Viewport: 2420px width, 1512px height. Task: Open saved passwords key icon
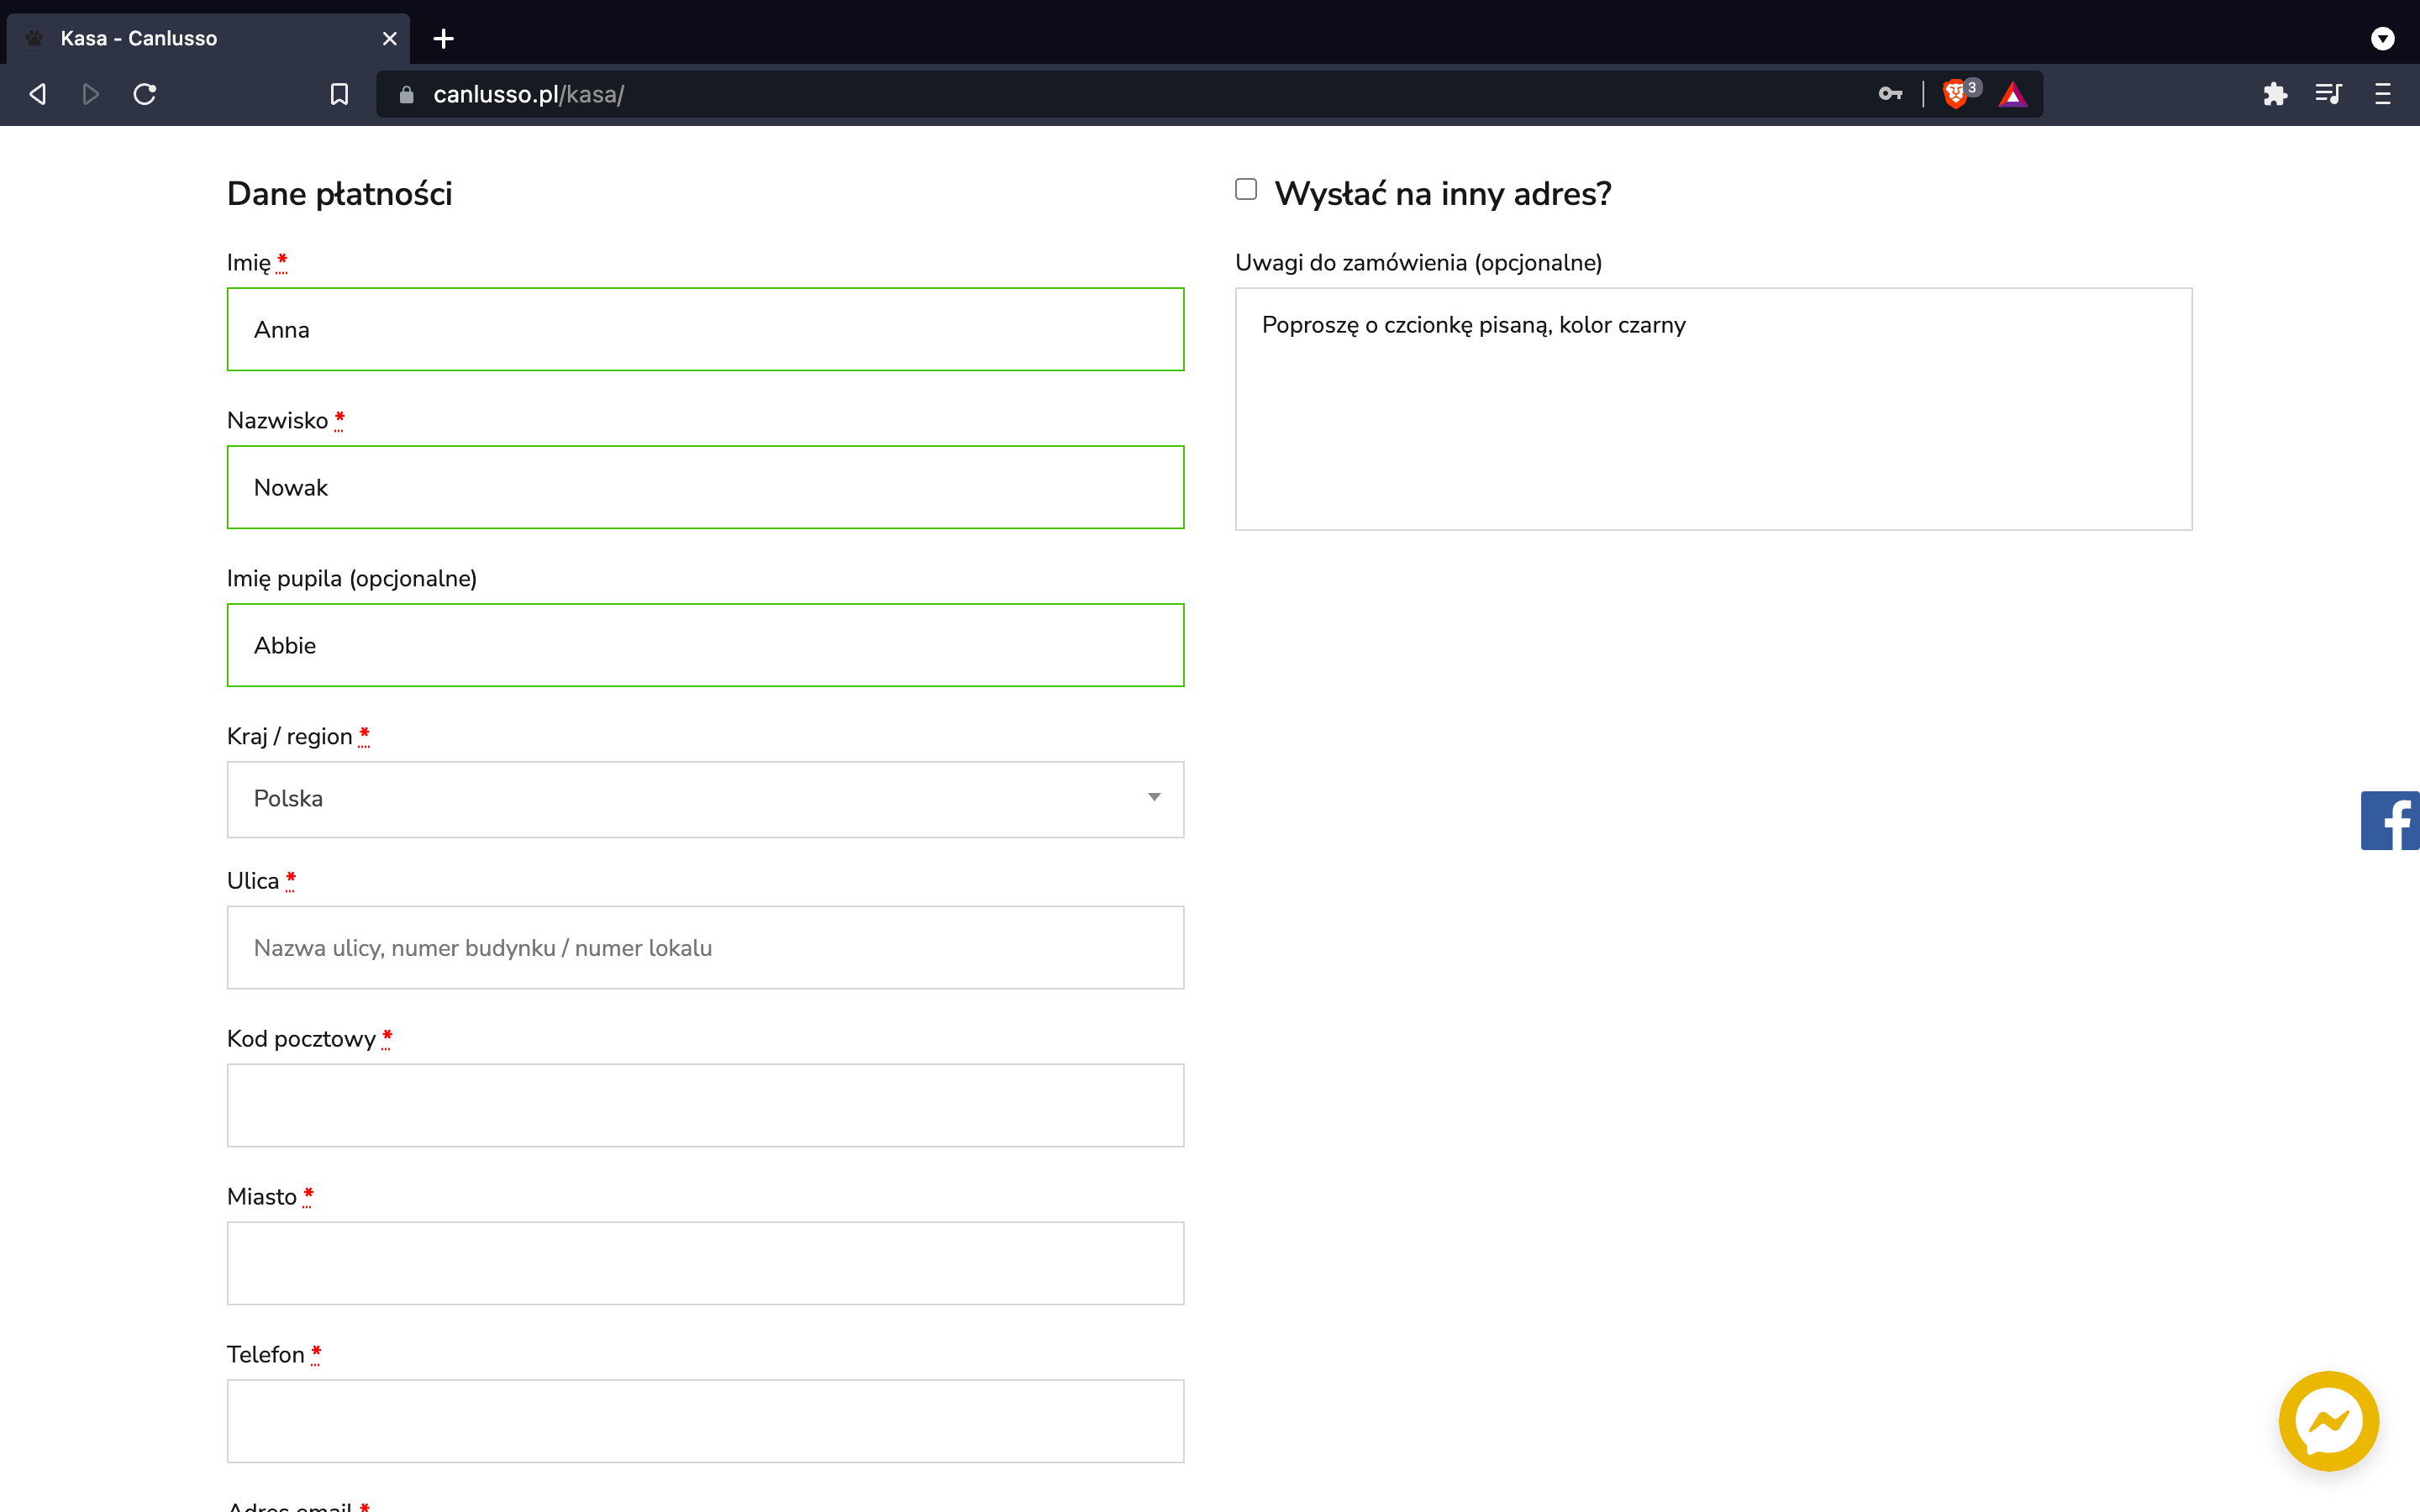tap(1889, 94)
